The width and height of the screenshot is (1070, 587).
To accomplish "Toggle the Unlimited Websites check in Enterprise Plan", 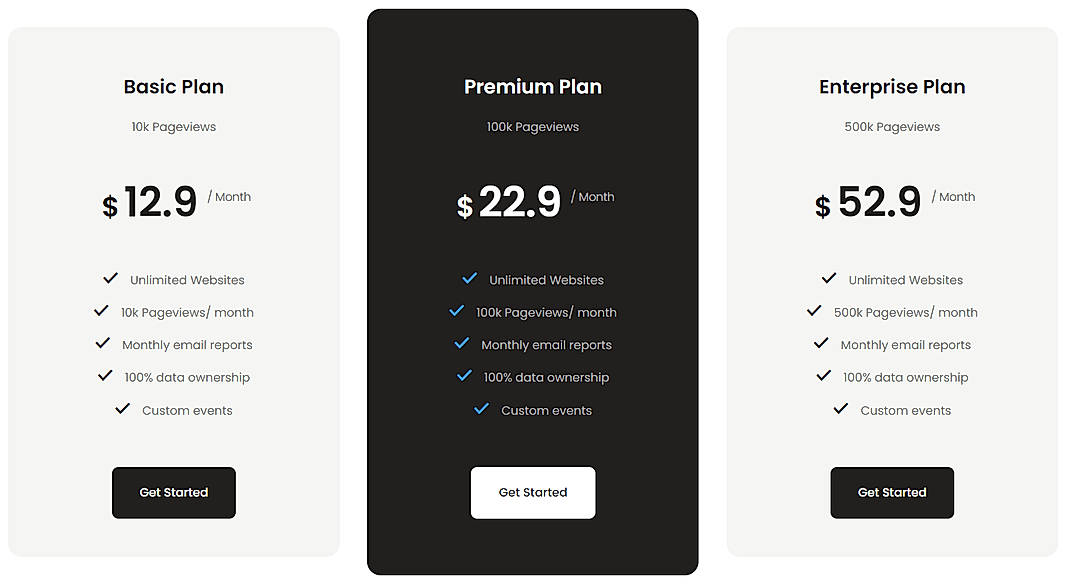I will pyautogui.click(x=828, y=279).
